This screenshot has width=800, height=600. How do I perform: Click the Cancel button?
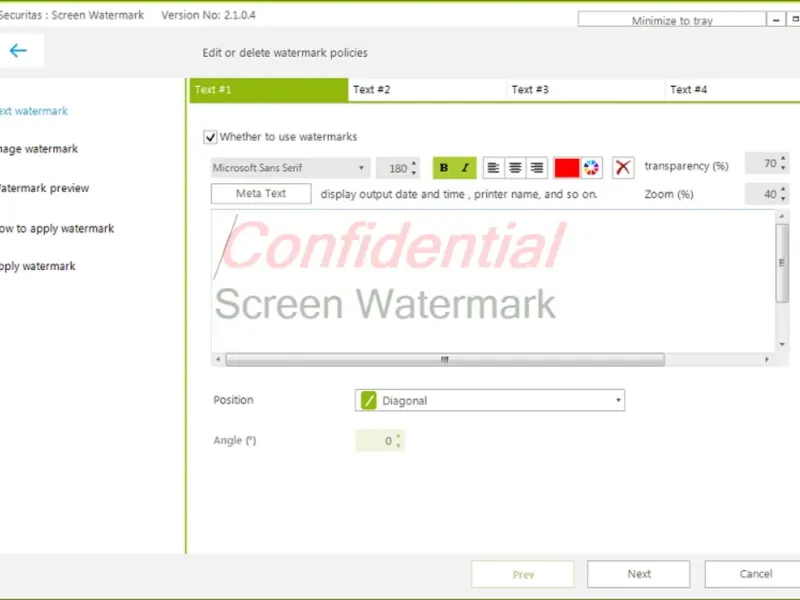(753, 574)
